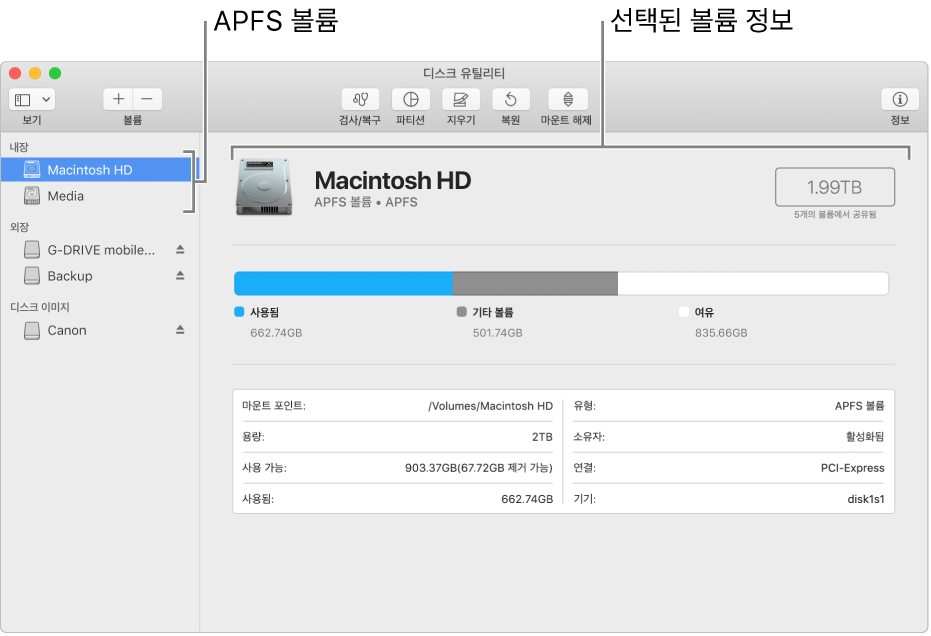
Task: Click the 내장 sidebar section header
Action: click(x=19, y=147)
